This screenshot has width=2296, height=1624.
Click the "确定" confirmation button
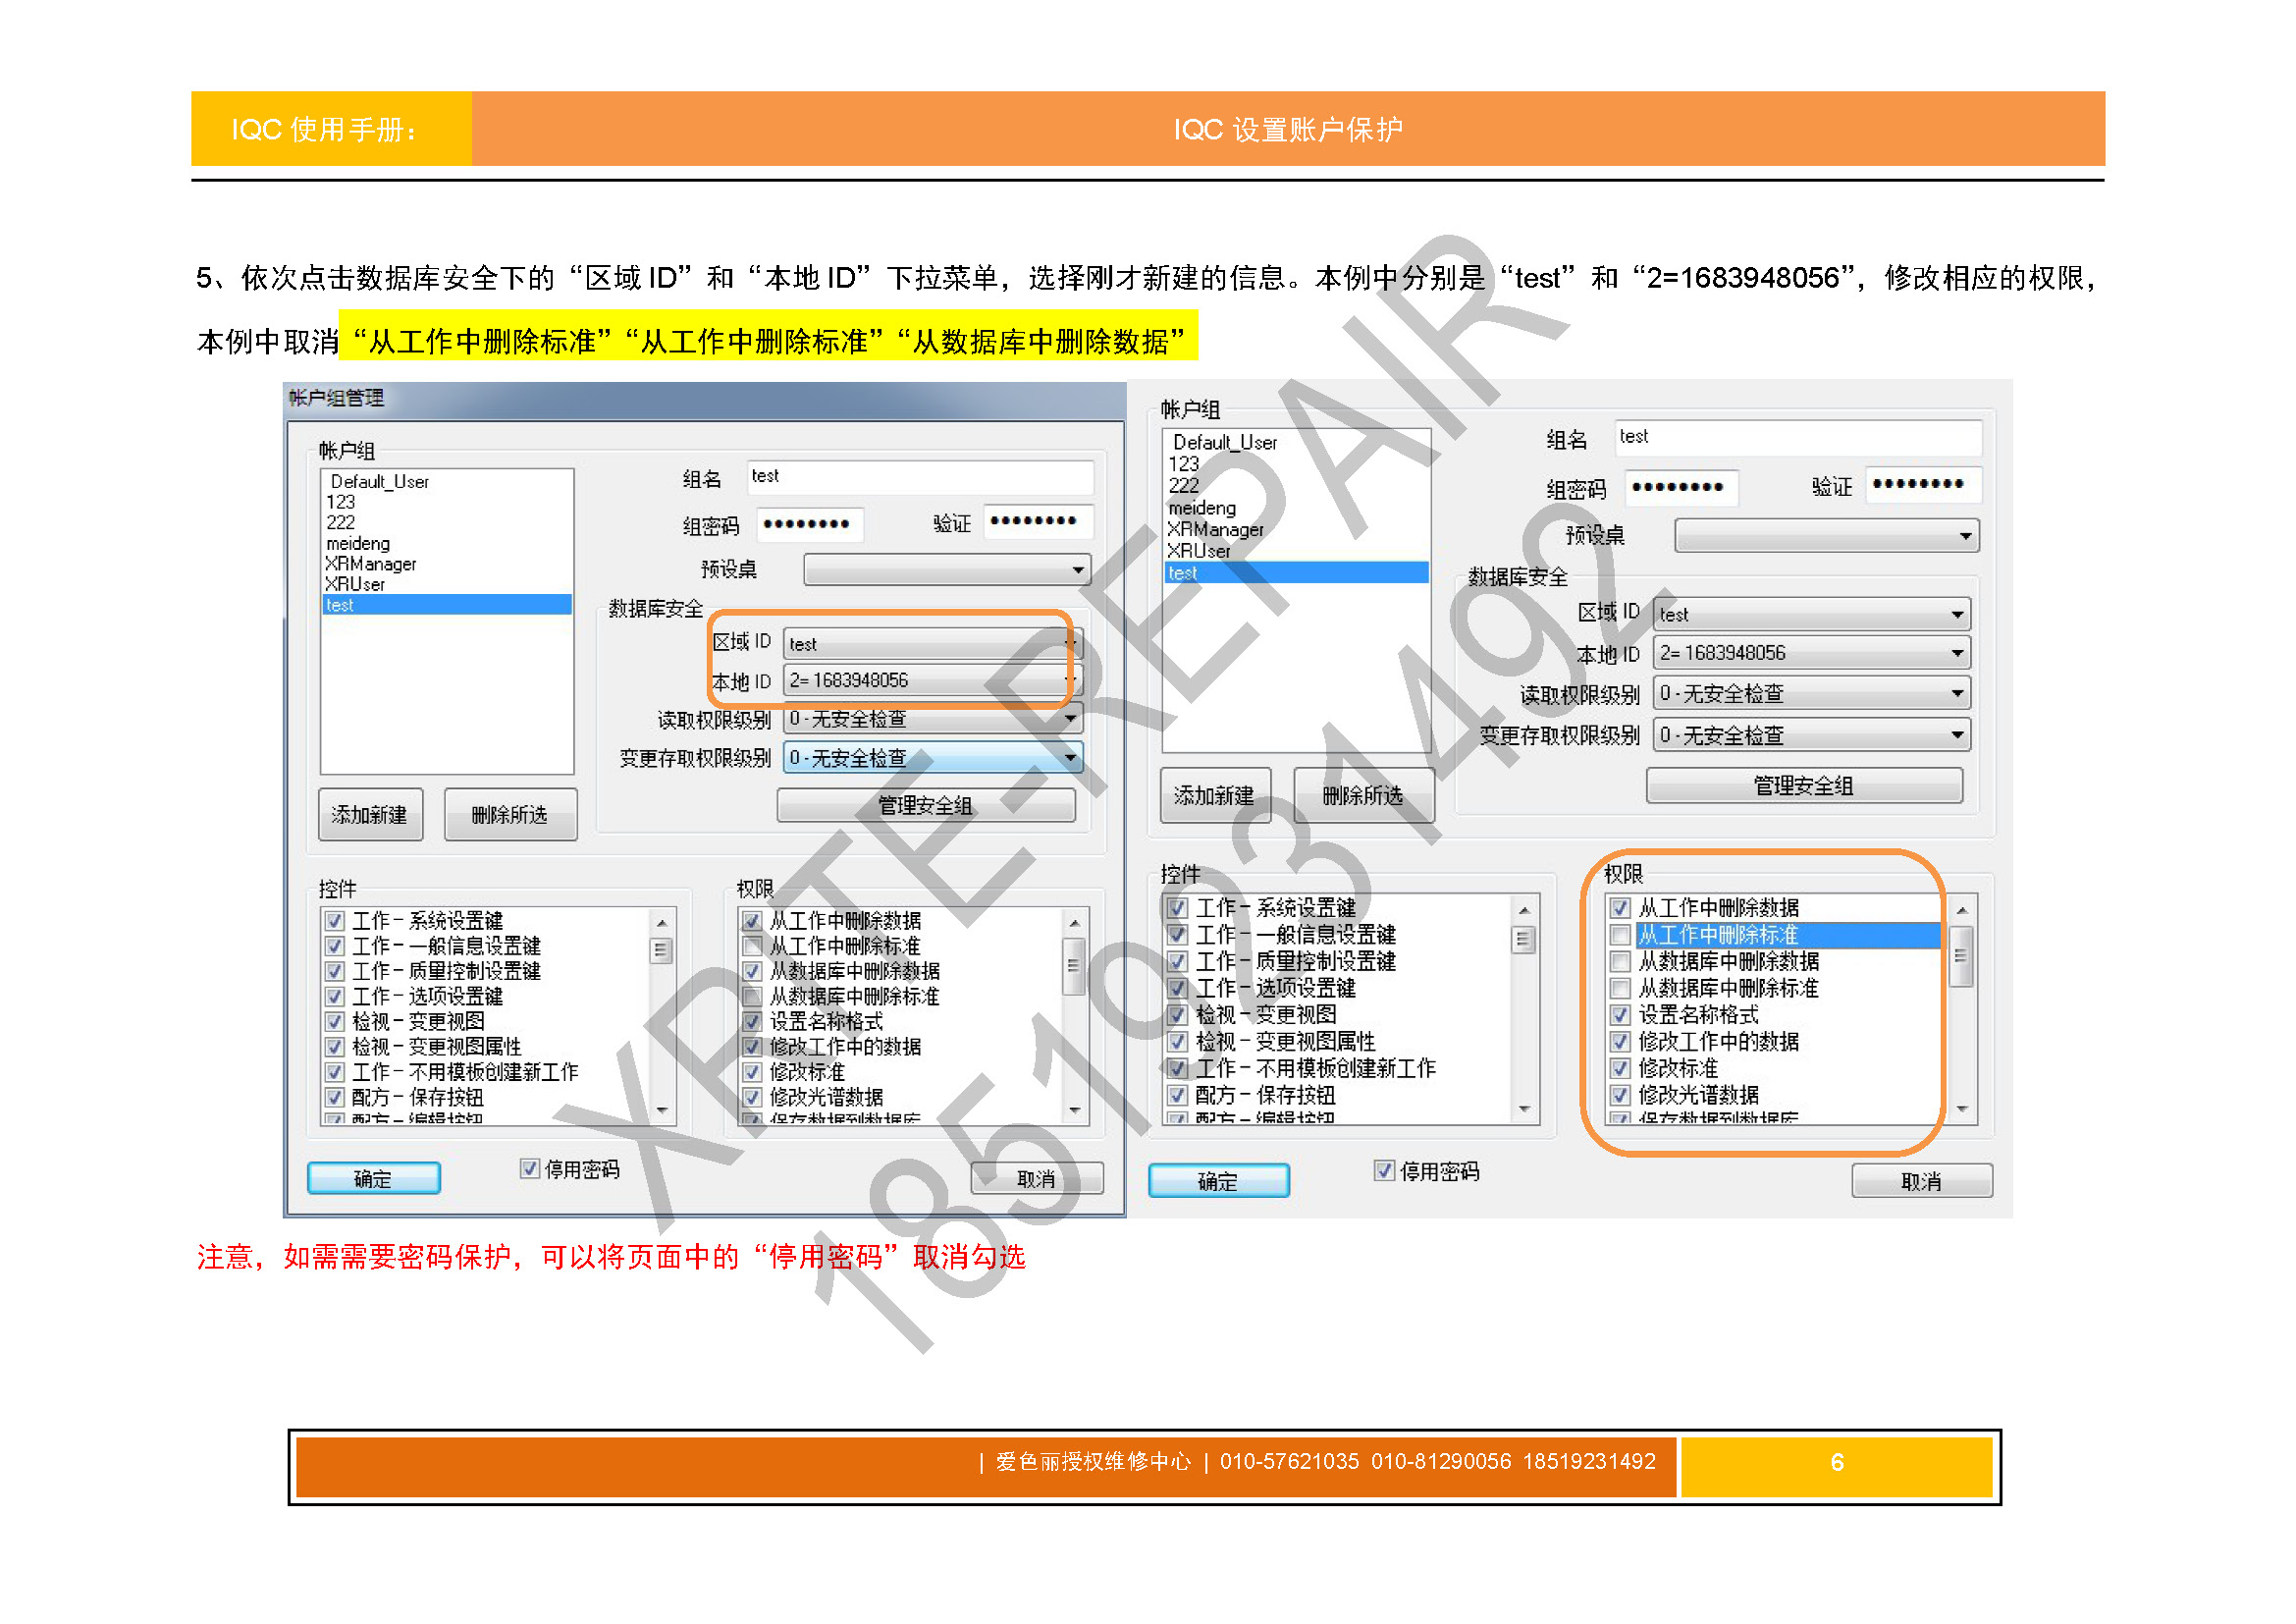(x=374, y=1177)
